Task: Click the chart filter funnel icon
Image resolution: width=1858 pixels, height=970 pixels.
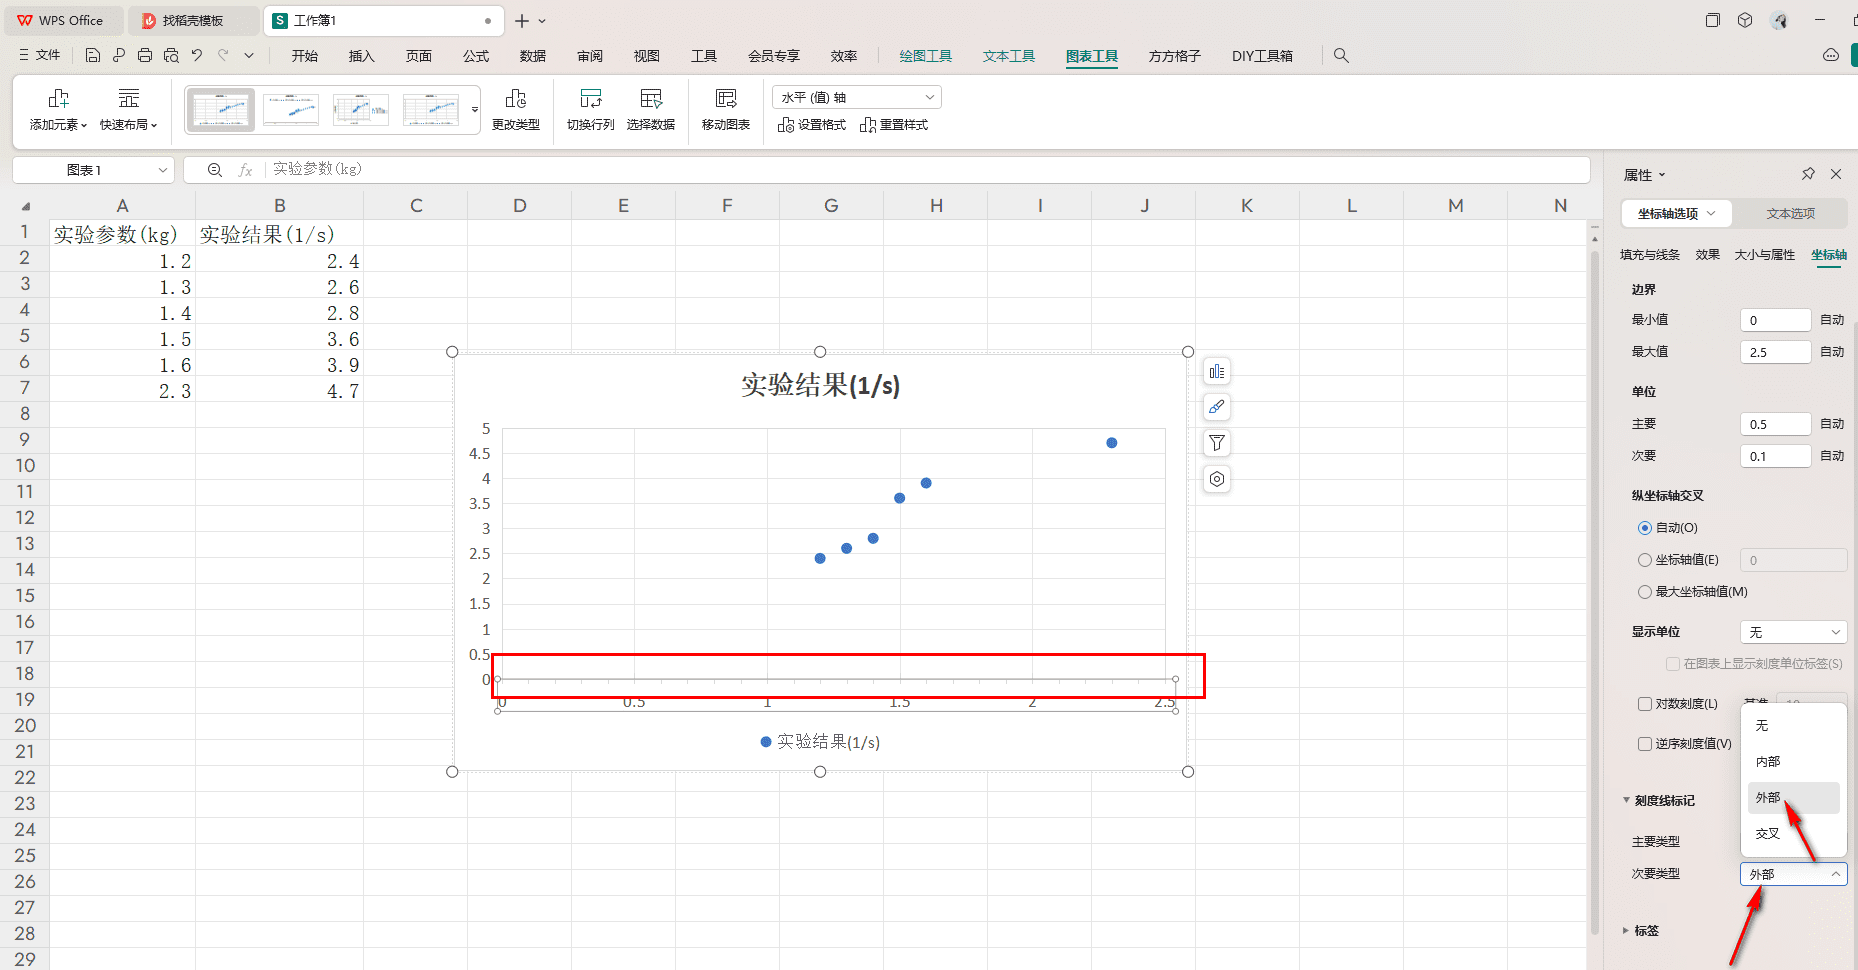Action: pyautogui.click(x=1217, y=443)
